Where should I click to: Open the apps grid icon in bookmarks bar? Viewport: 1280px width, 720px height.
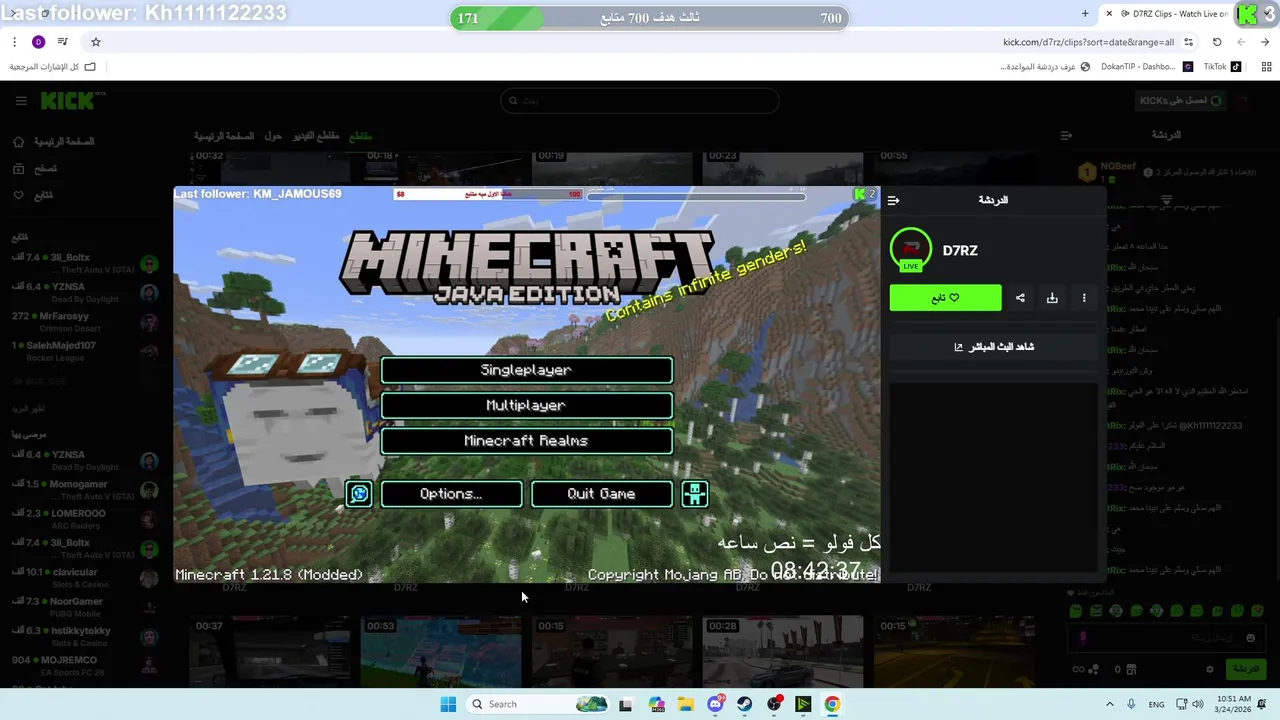pos(1266,67)
